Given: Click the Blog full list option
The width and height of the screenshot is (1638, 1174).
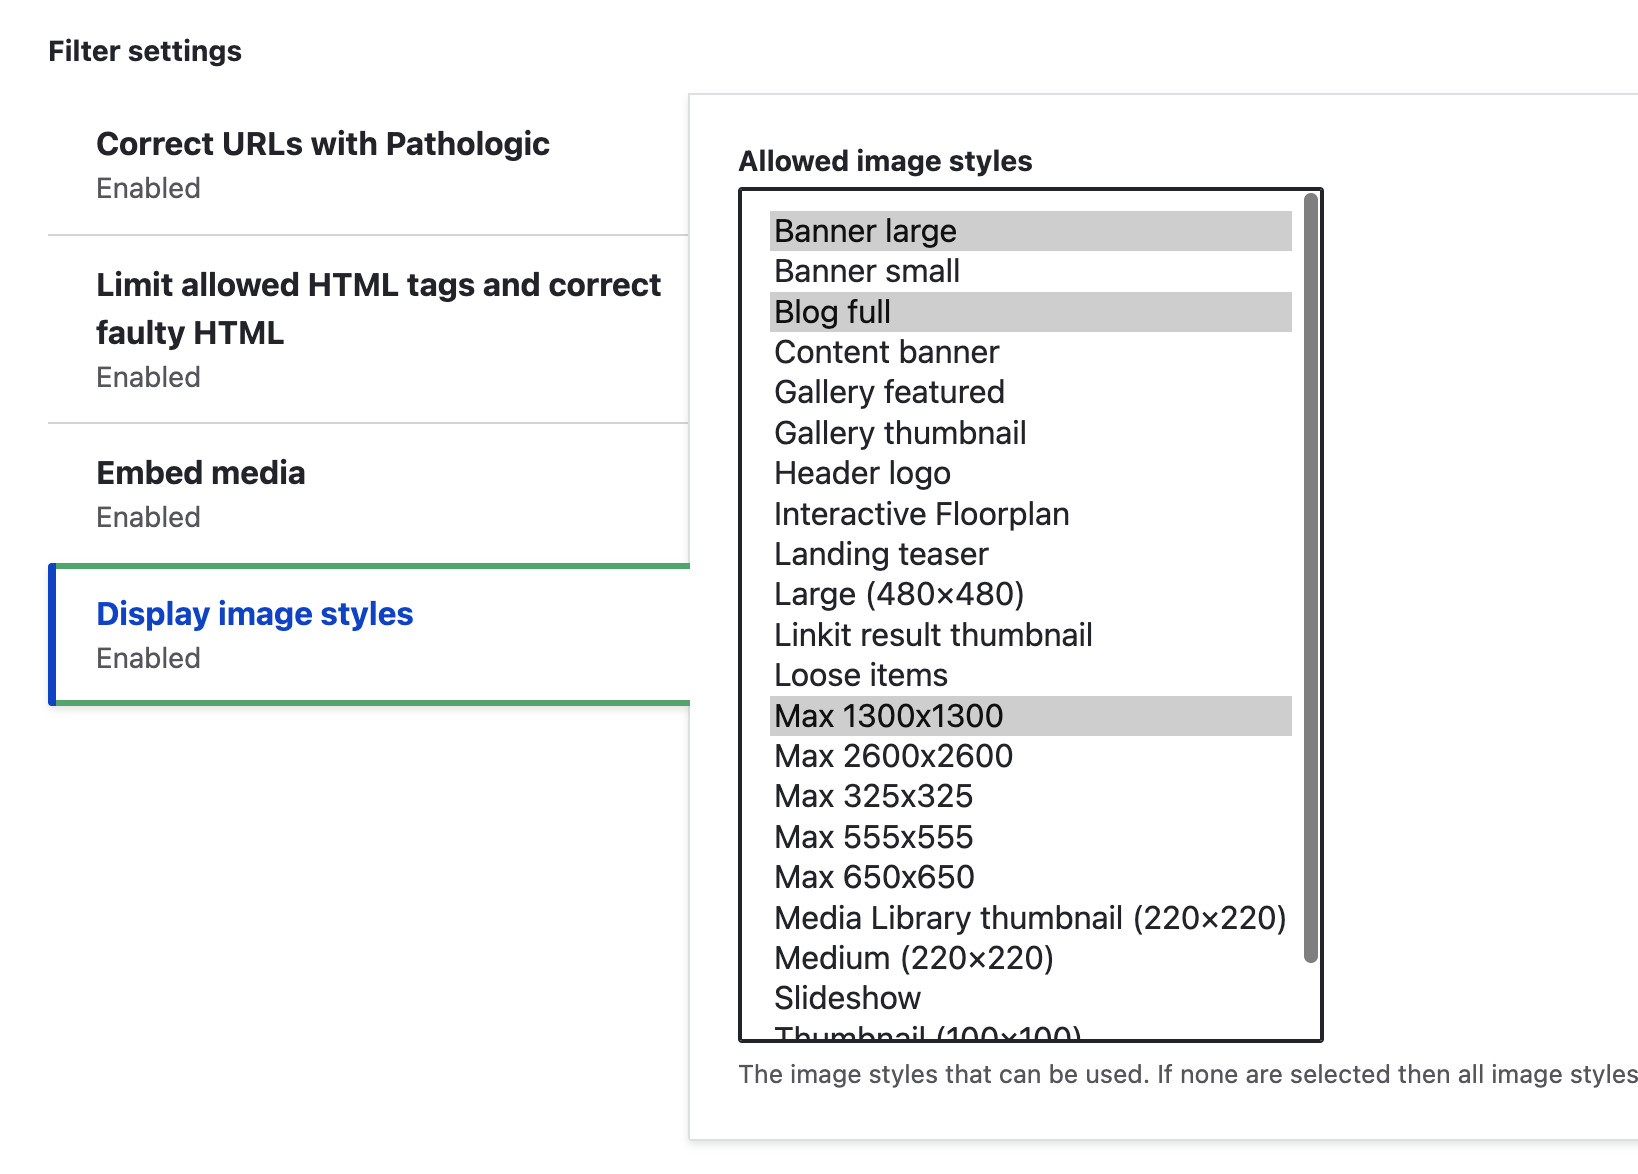Looking at the screenshot, I should (833, 312).
